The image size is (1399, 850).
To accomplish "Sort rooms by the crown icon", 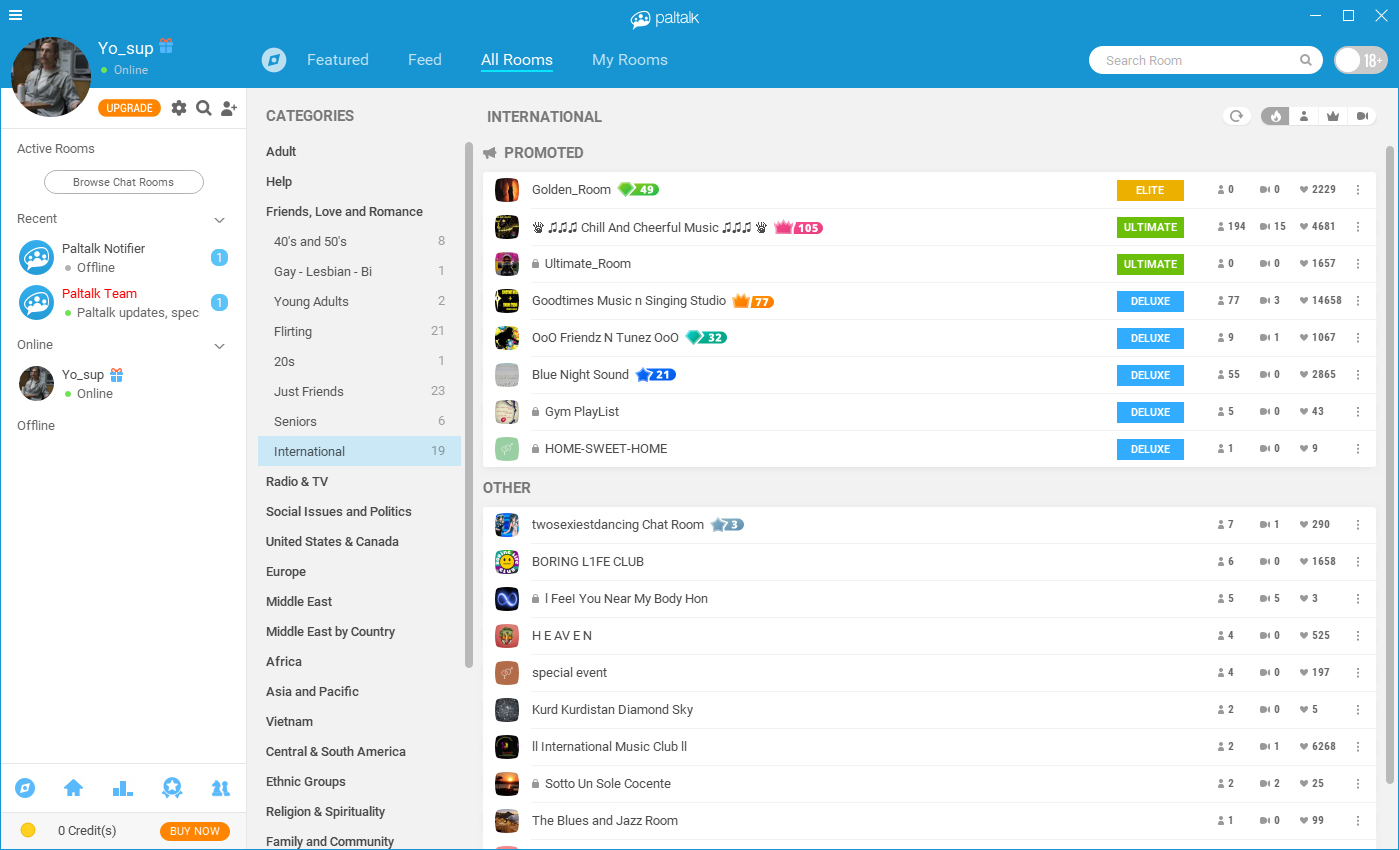I will (1333, 116).
